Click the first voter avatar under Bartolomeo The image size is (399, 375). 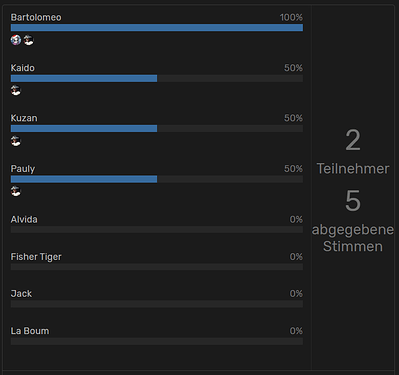point(16,40)
